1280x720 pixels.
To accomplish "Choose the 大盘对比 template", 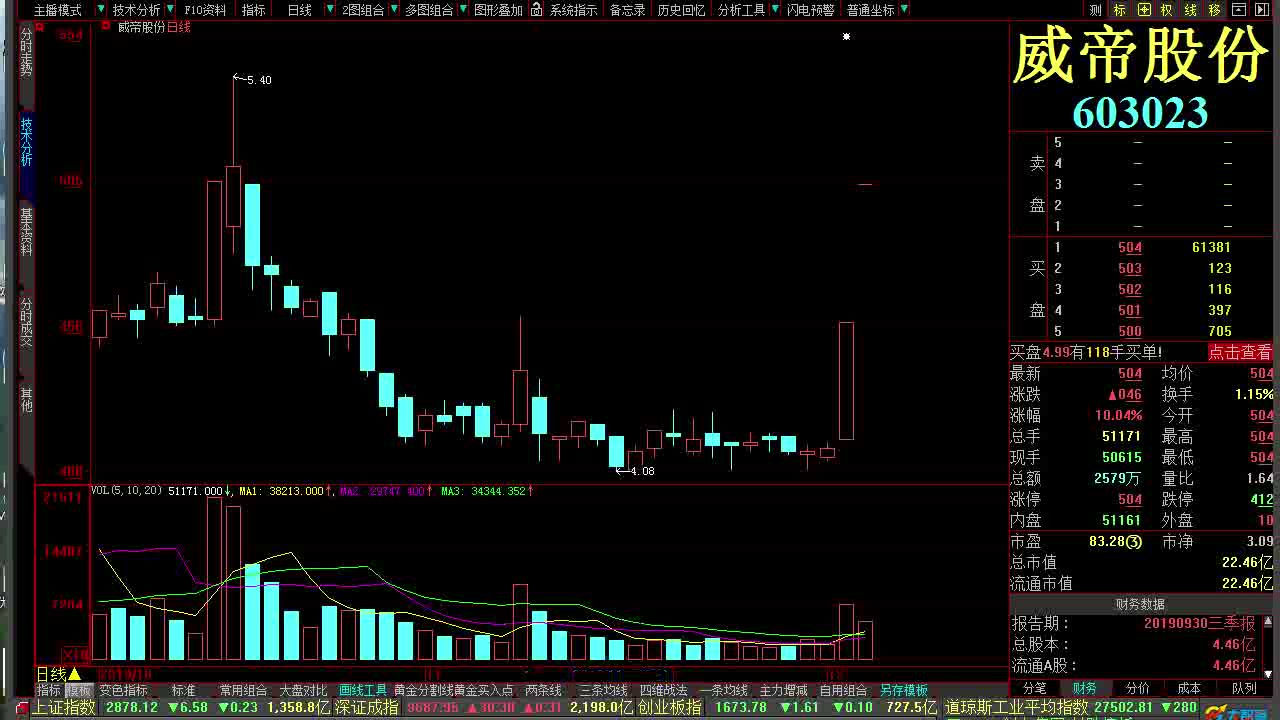I will coord(303,690).
